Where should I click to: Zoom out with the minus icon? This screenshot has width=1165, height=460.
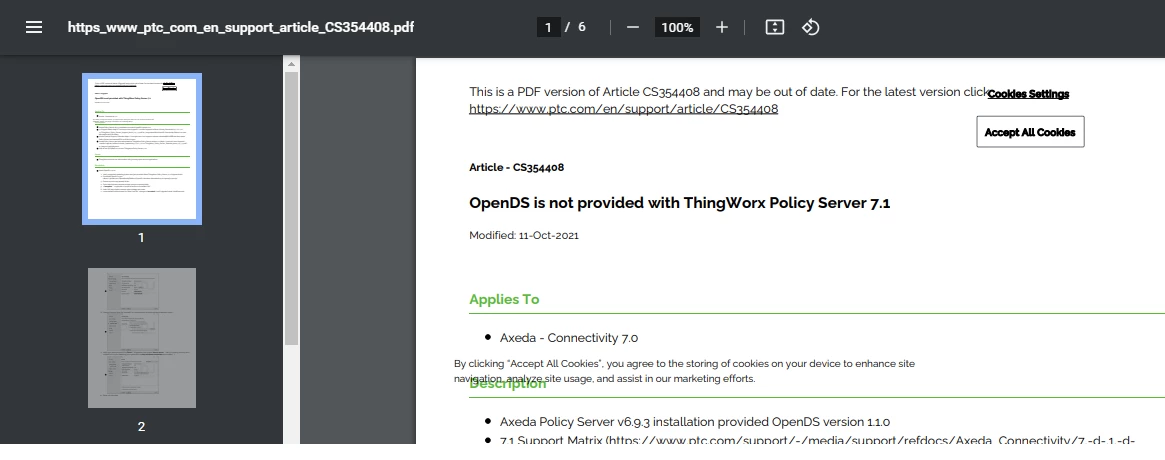tap(632, 27)
